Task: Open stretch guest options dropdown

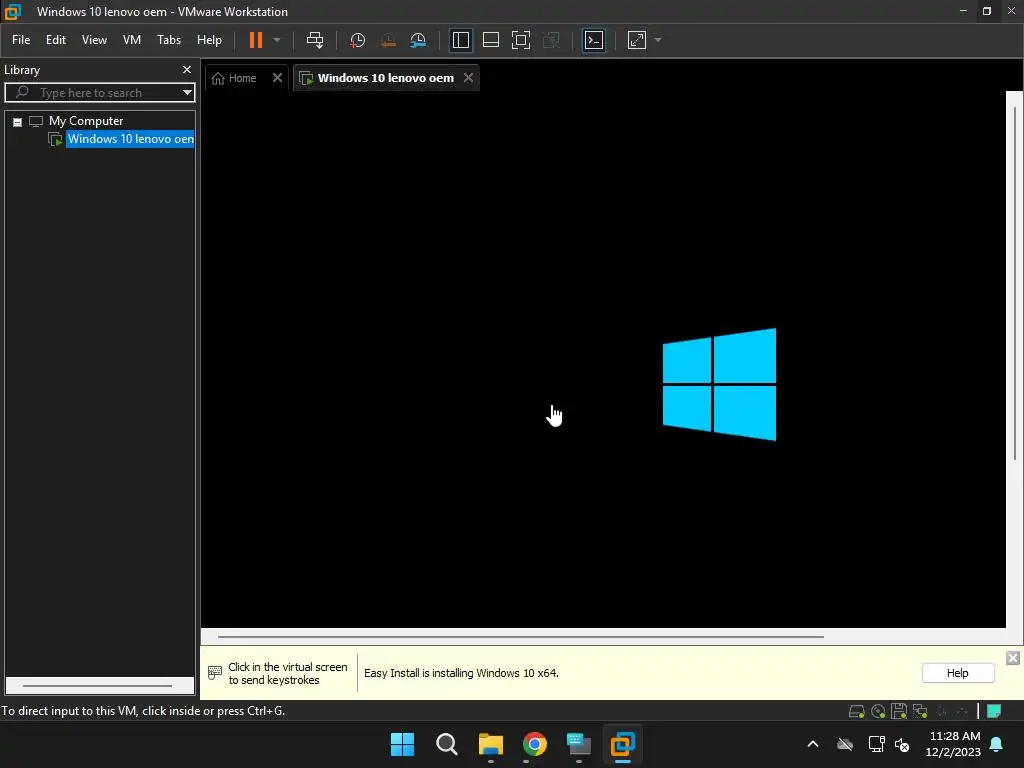Action: click(658, 40)
